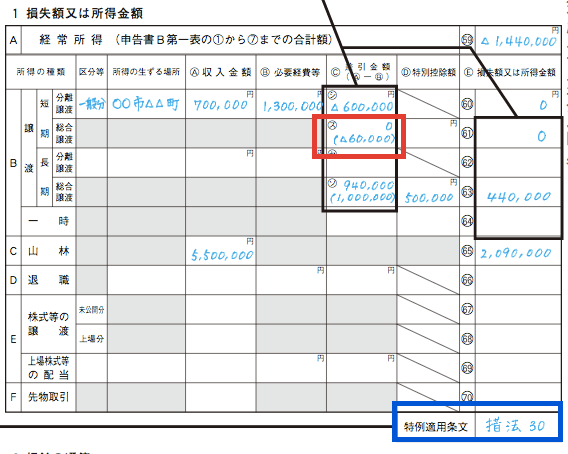Click circled number 62
568x454 pixels.
coord(467,162)
